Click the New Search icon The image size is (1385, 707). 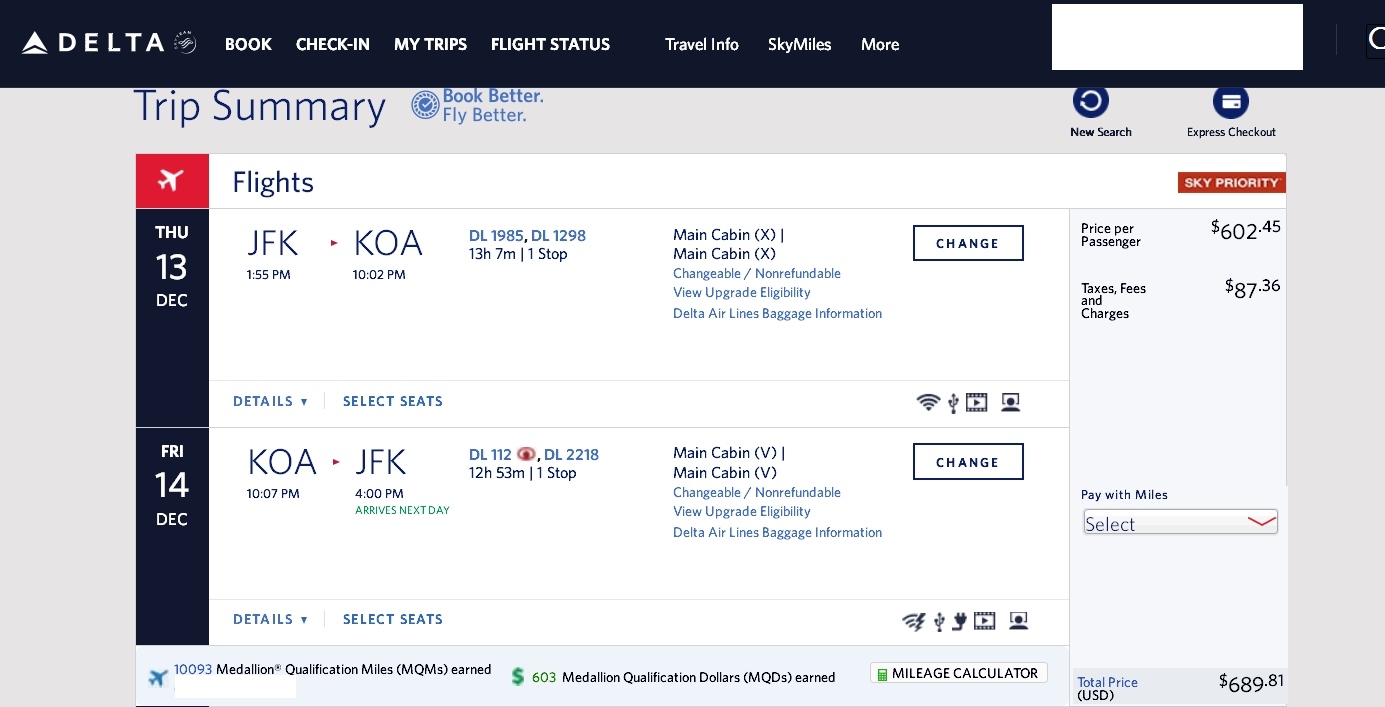[x=1091, y=100]
